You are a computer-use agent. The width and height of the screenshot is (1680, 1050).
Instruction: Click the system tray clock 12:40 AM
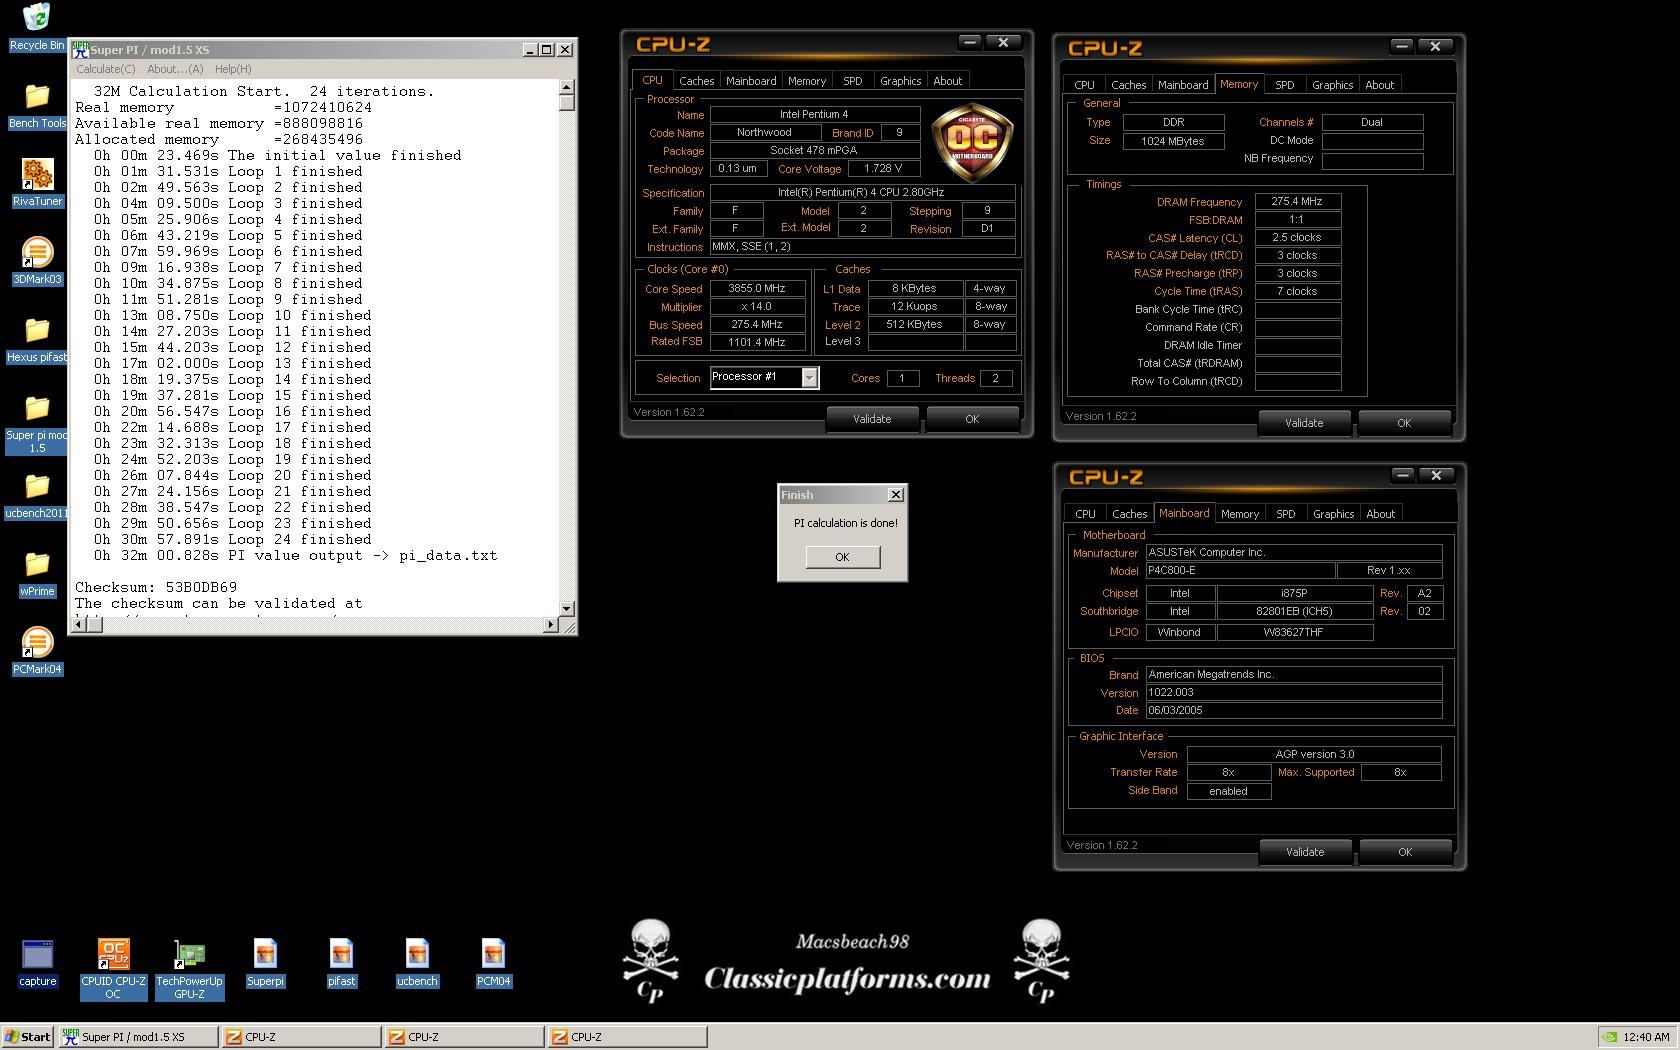(x=1646, y=1037)
